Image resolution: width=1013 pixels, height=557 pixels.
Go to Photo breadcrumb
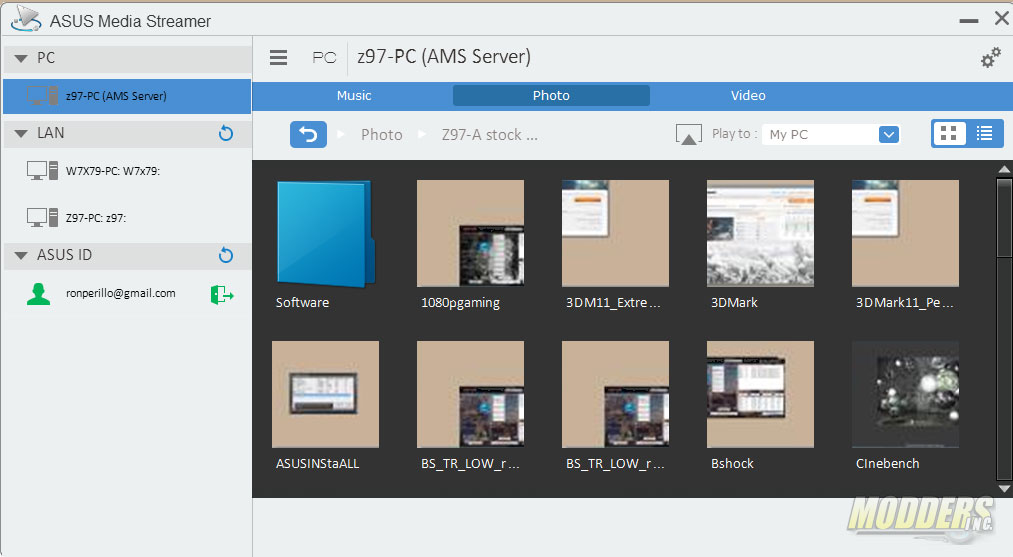tap(382, 134)
